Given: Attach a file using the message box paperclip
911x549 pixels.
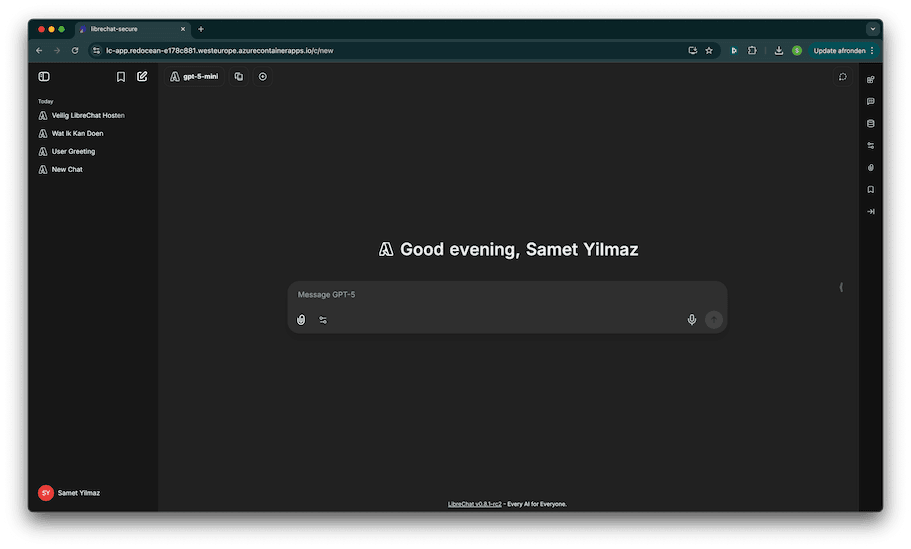Looking at the screenshot, I should pyautogui.click(x=301, y=320).
